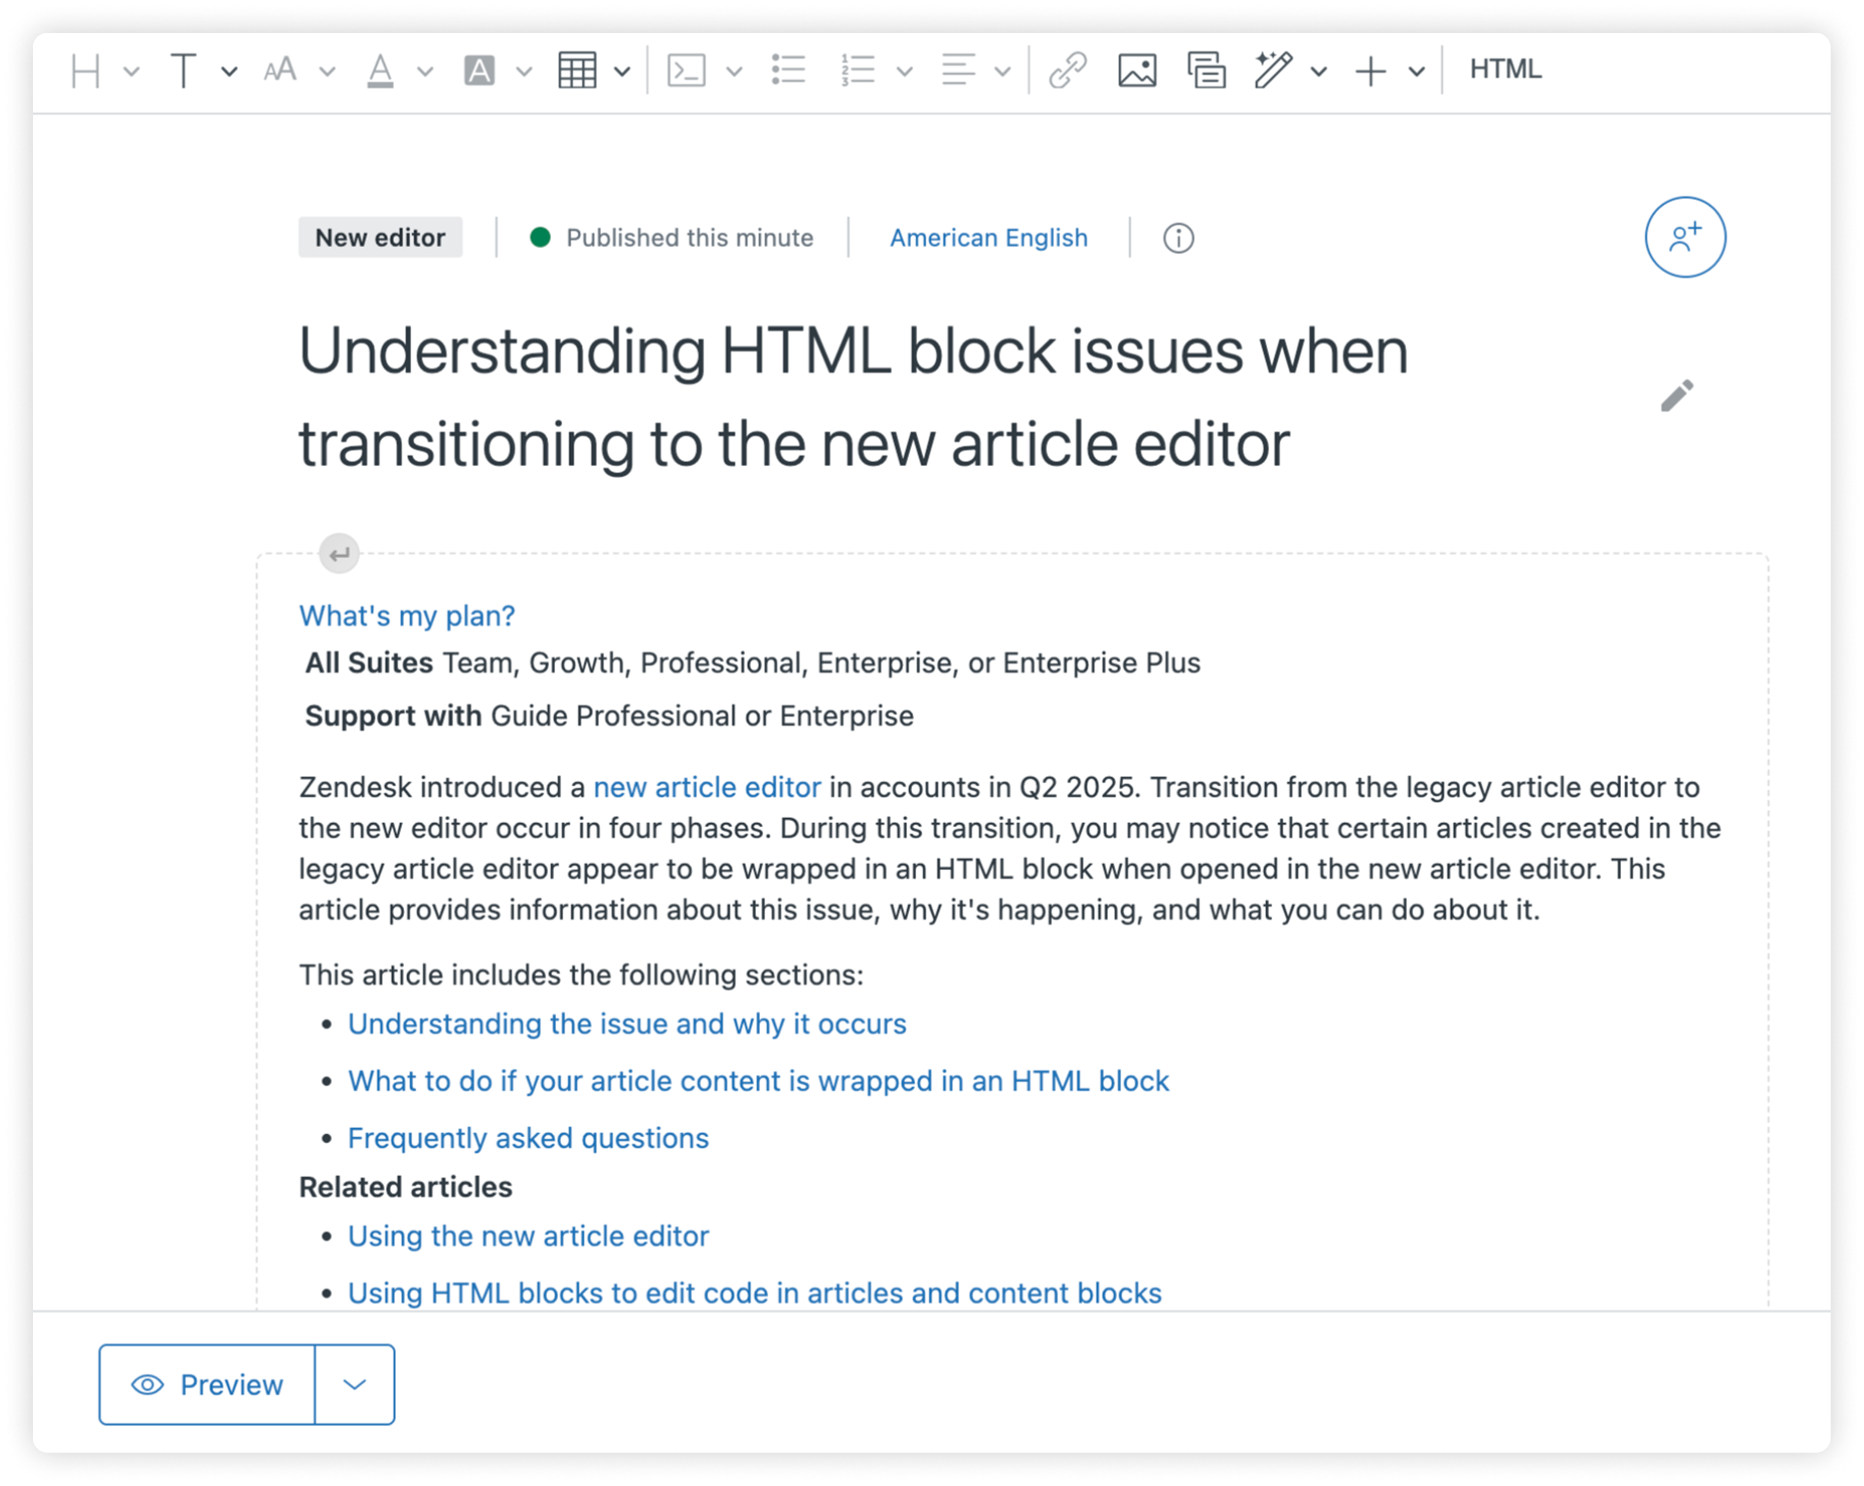Insert a code block from the toolbar
The image size is (1864, 1486).
click(x=686, y=71)
